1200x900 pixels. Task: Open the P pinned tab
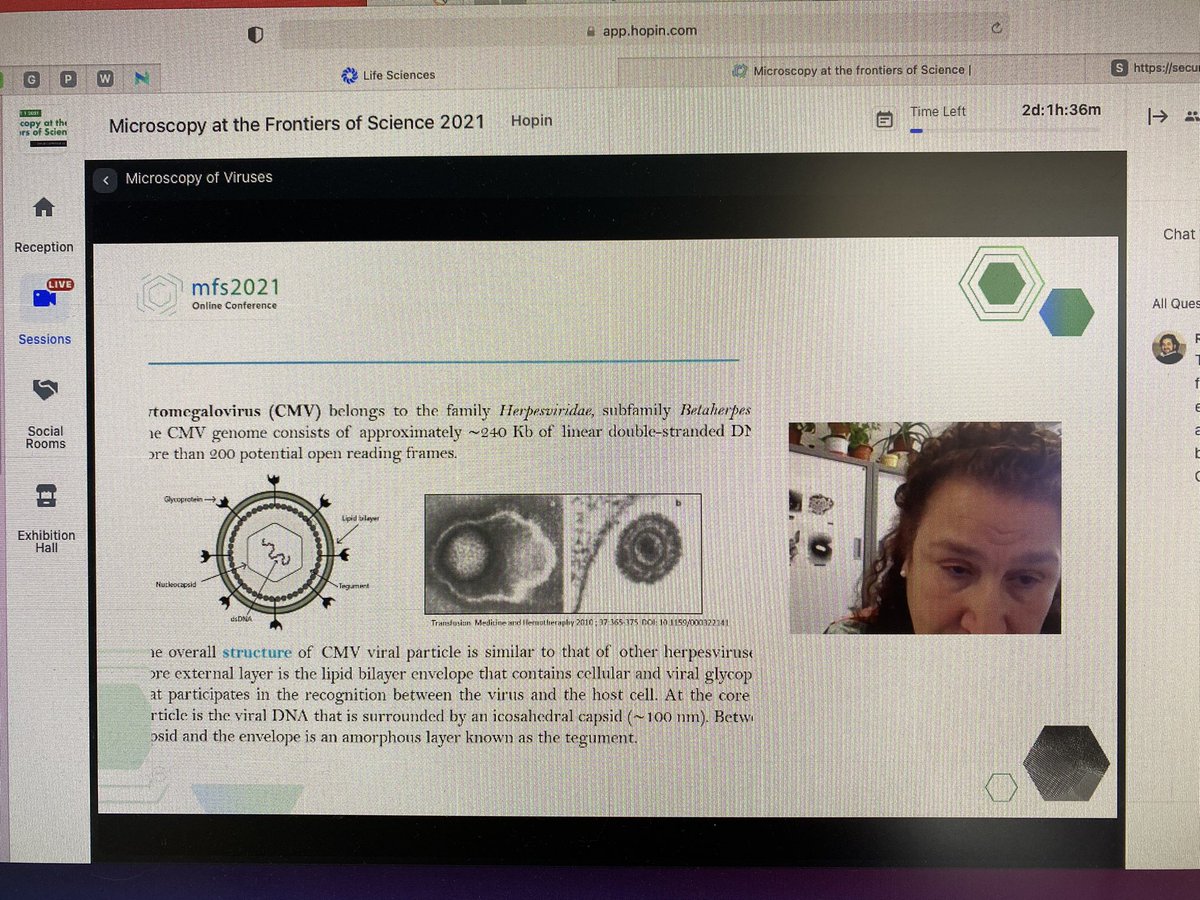(x=69, y=78)
